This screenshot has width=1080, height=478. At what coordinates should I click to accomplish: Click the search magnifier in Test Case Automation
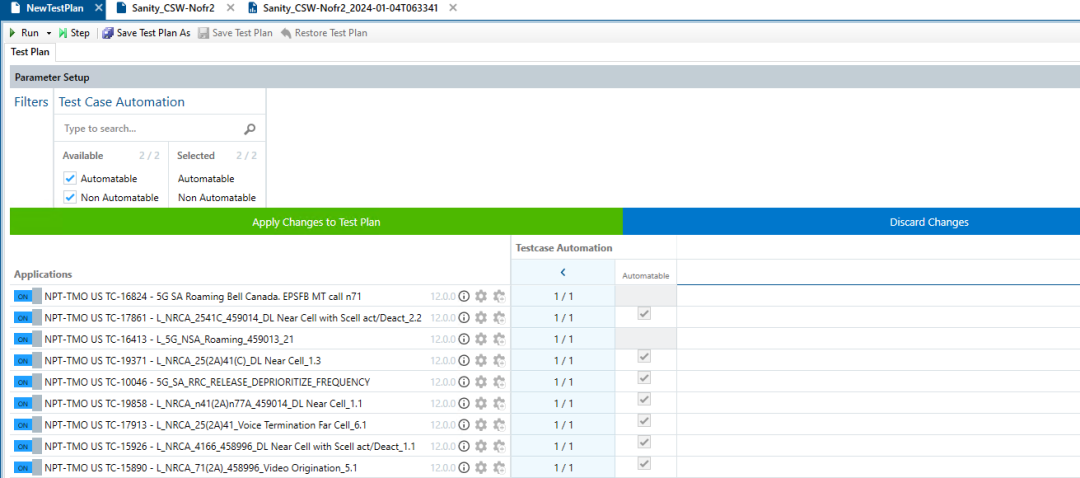coord(250,129)
